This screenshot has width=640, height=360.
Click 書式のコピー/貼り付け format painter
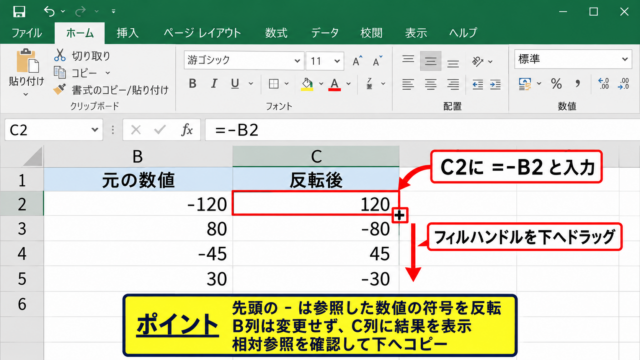click(111, 90)
